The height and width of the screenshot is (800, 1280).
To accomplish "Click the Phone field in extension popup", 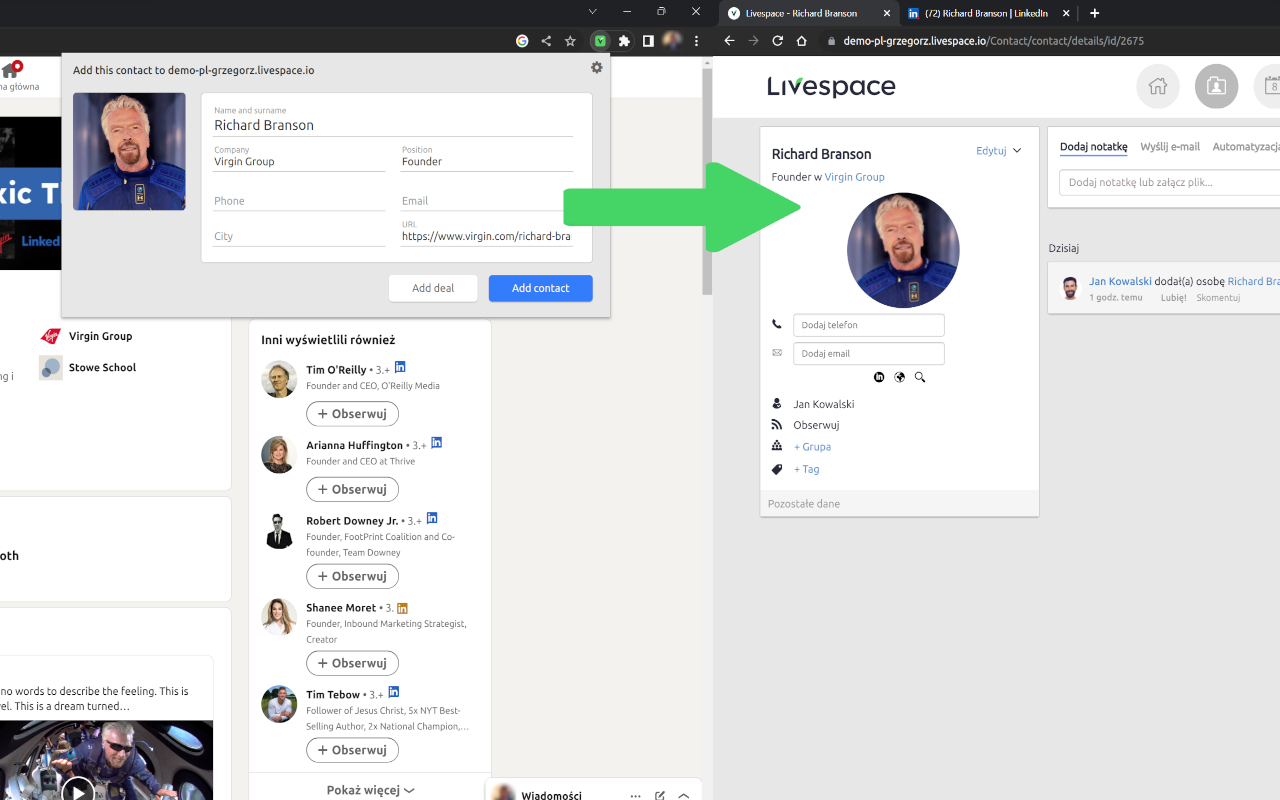I will 299,201.
